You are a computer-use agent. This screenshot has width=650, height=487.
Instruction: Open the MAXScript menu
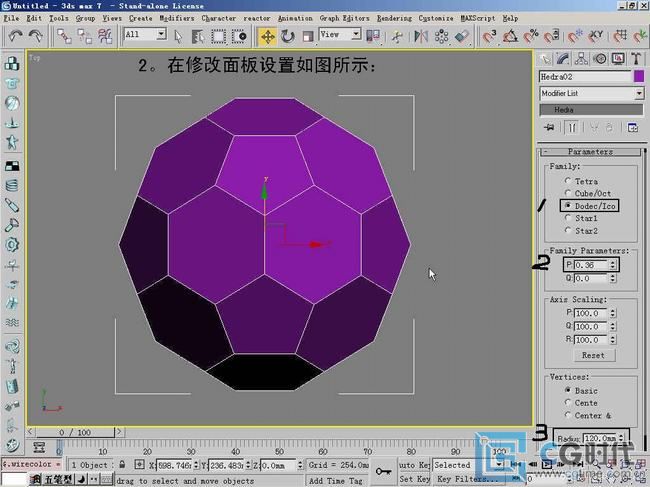pos(478,18)
